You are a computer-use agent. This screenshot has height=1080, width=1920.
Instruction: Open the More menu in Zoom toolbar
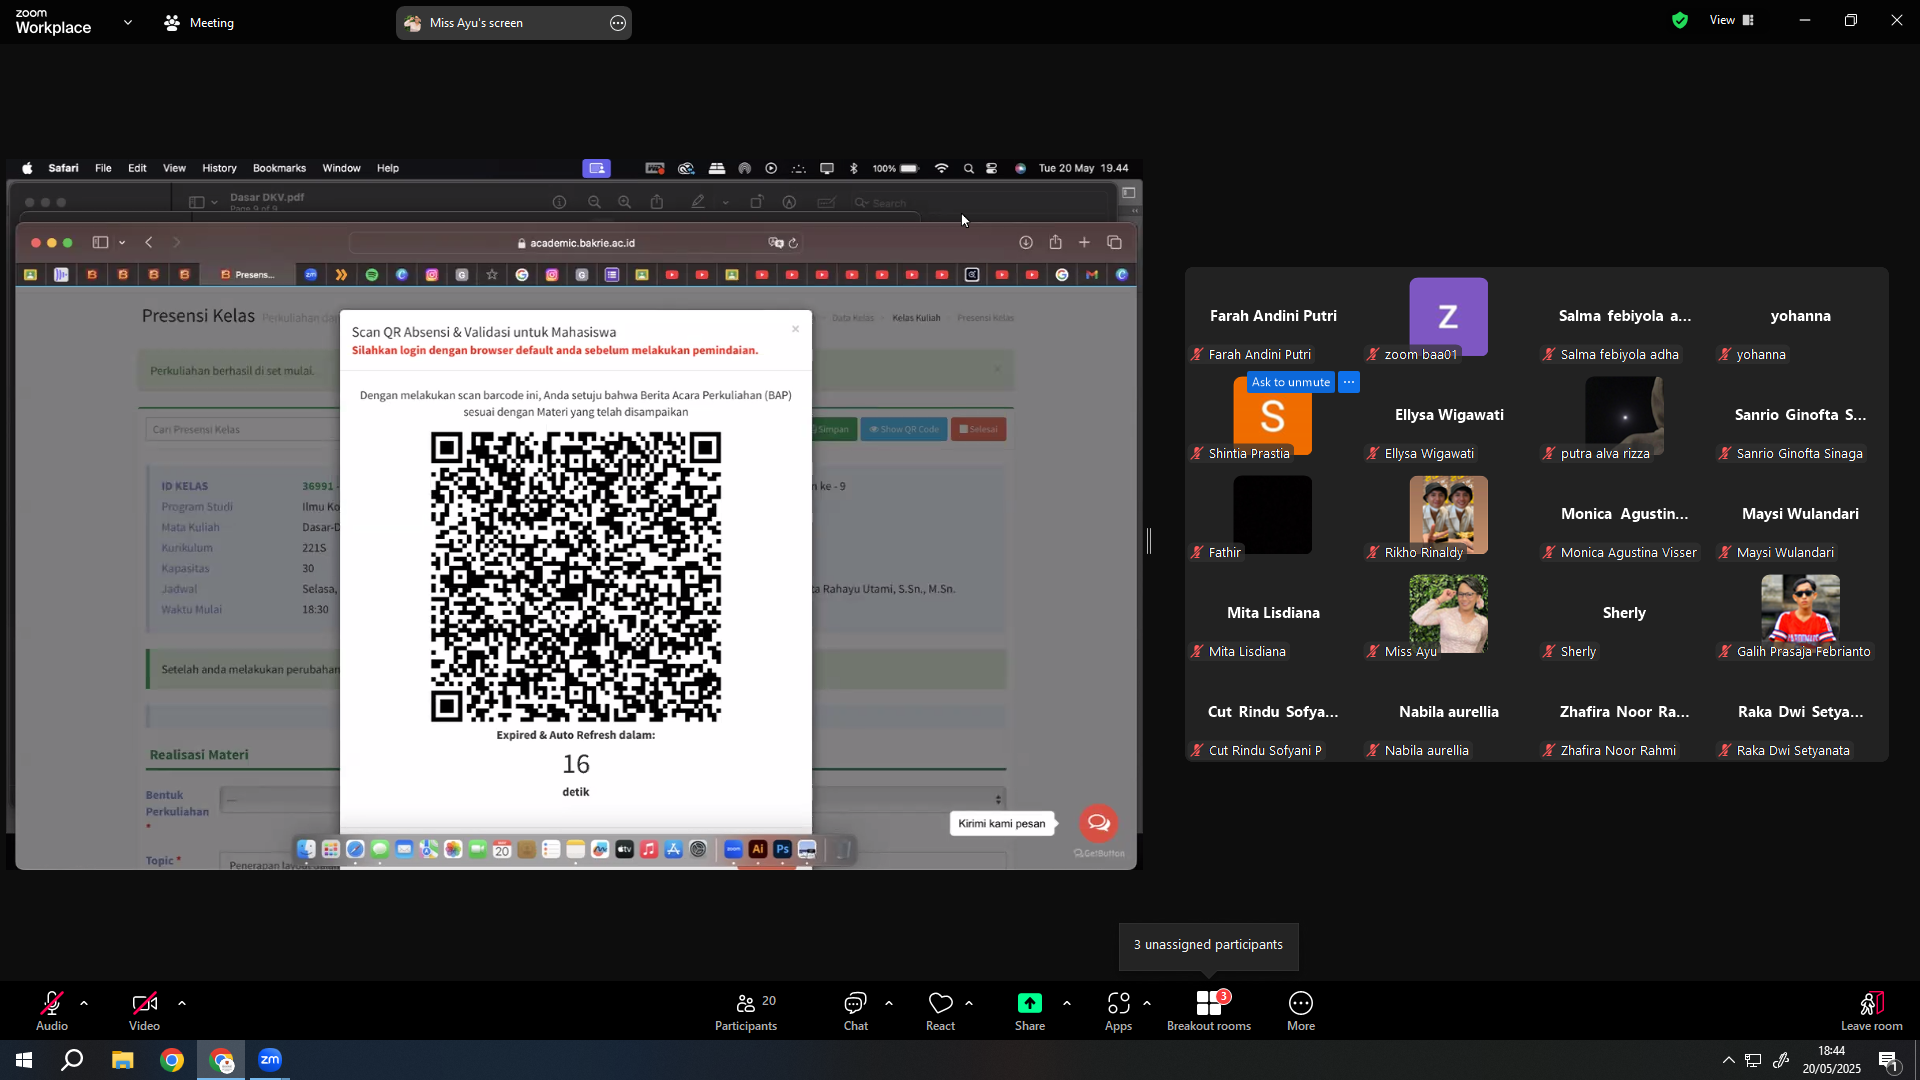(x=1301, y=1010)
